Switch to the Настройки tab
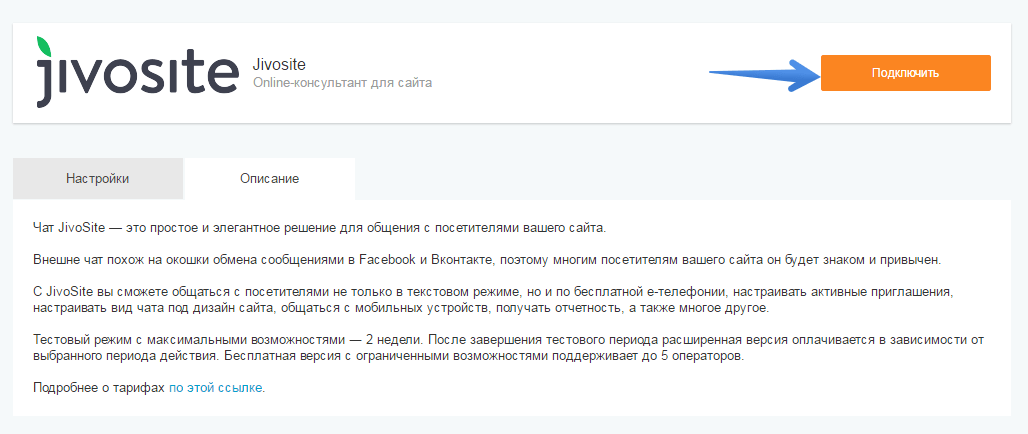The height and width of the screenshot is (434, 1028). (x=98, y=178)
